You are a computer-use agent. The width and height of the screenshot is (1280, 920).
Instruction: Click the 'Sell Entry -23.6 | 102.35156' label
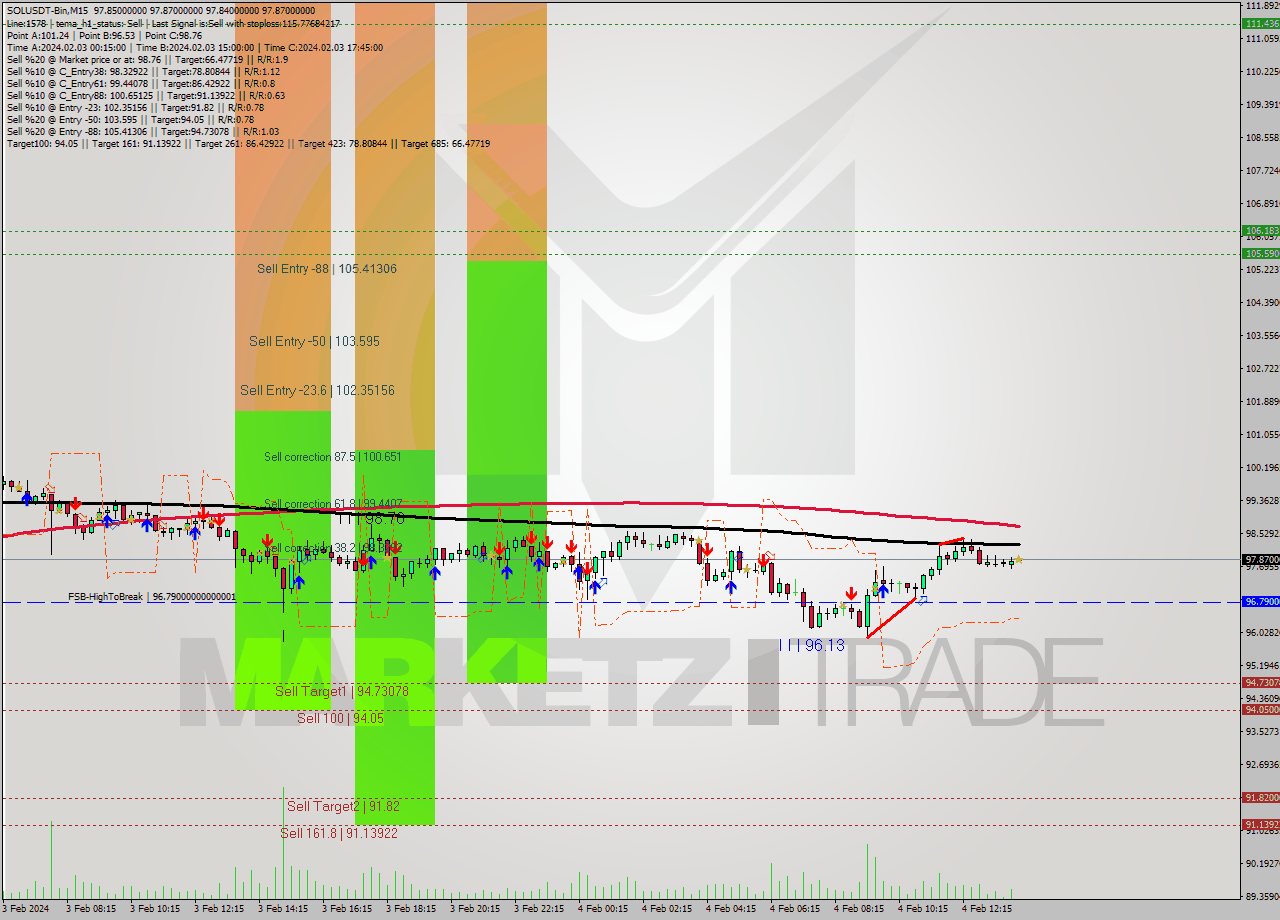pyautogui.click(x=317, y=391)
